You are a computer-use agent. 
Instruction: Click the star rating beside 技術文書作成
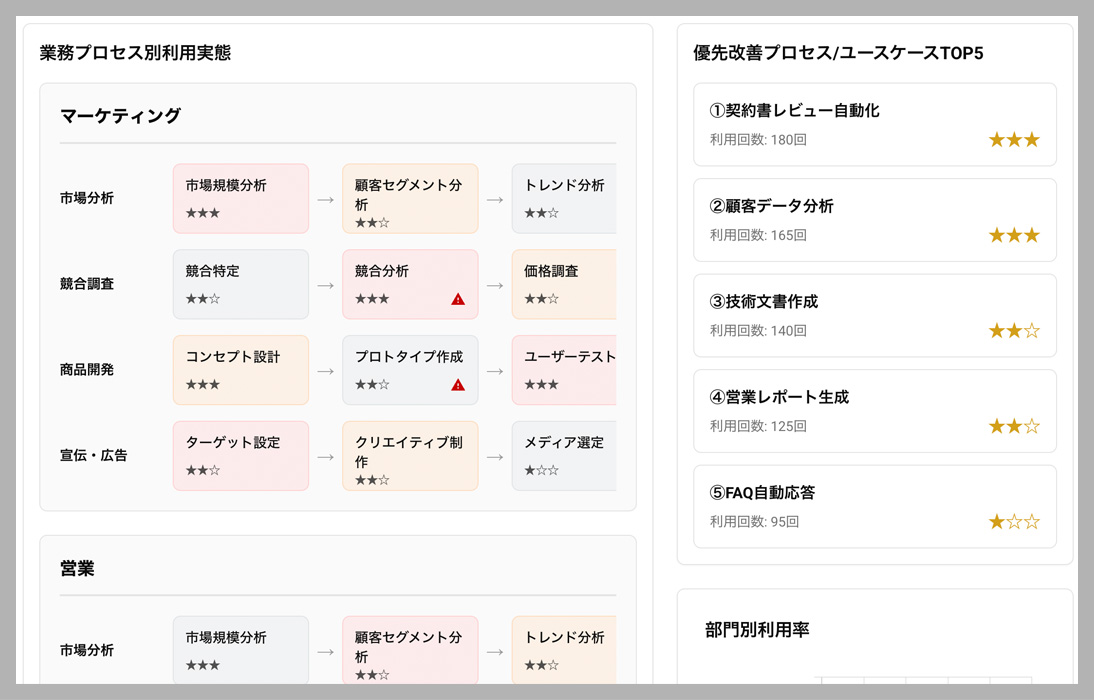pos(1014,331)
